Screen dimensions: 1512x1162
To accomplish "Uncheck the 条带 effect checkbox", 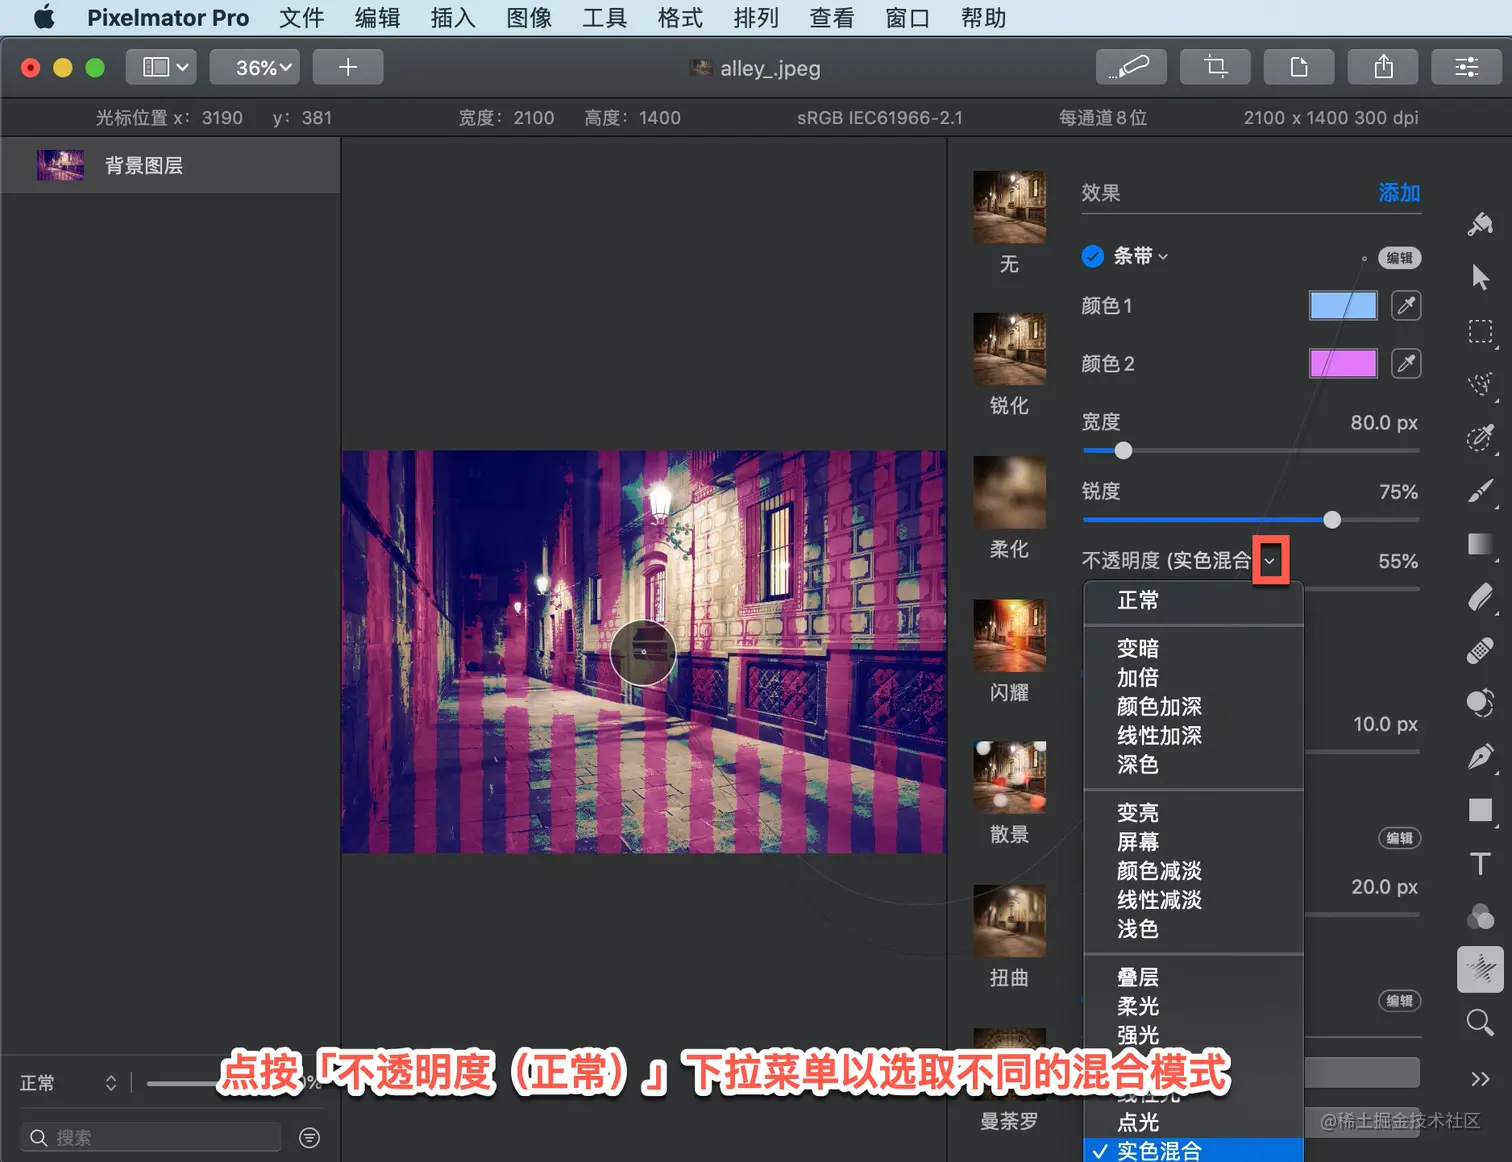I will click(x=1093, y=256).
